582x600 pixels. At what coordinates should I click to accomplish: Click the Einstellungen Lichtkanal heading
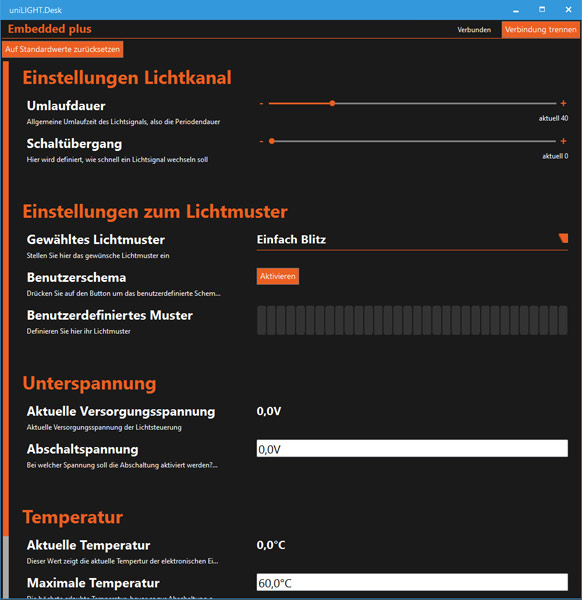pyautogui.click(x=127, y=78)
